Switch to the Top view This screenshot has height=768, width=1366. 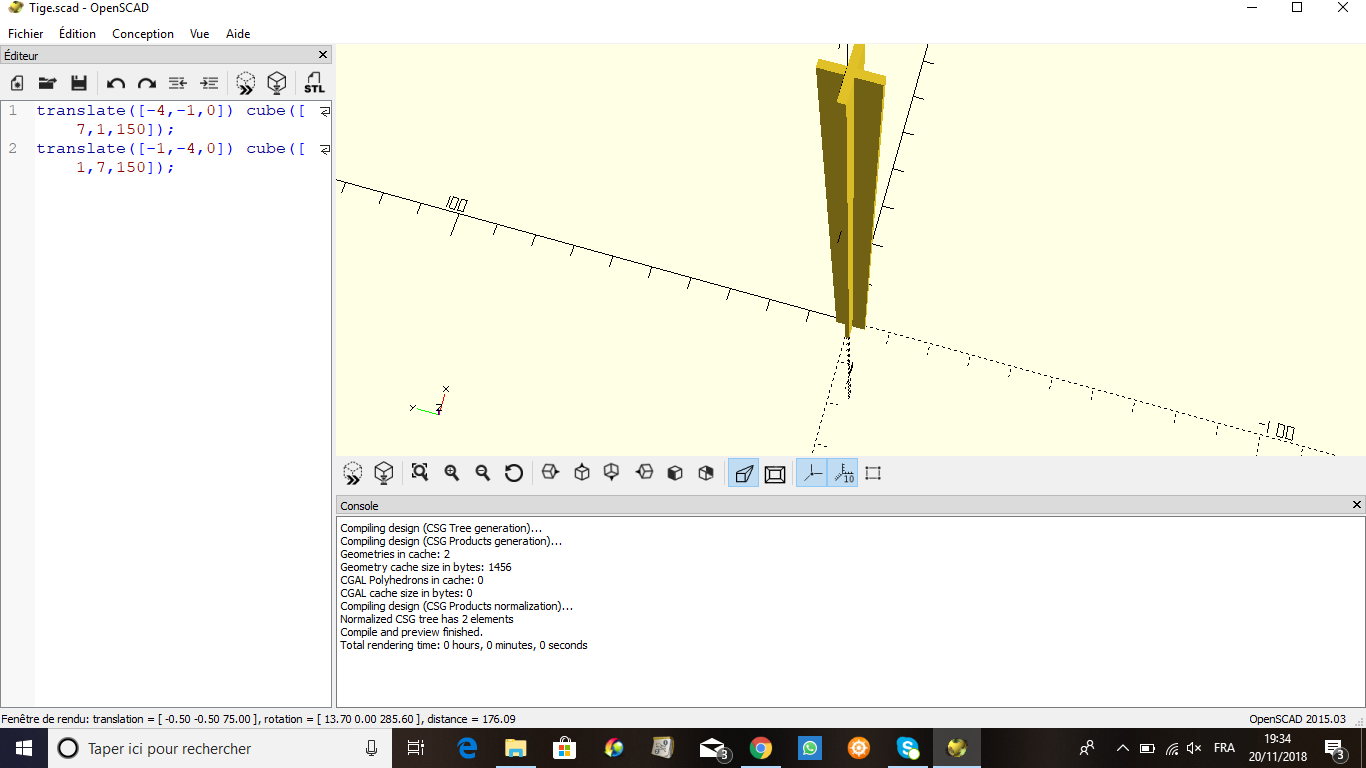coord(582,473)
